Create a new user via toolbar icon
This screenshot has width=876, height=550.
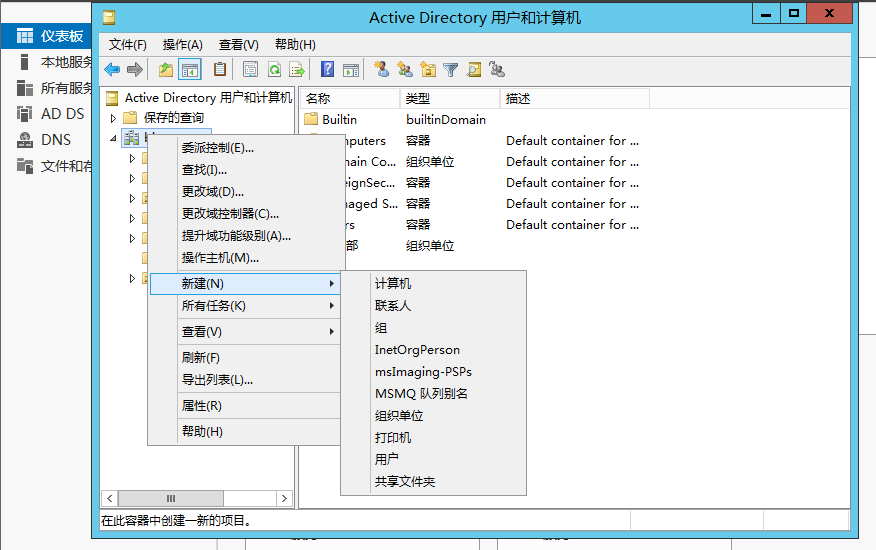click(x=382, y=69)
